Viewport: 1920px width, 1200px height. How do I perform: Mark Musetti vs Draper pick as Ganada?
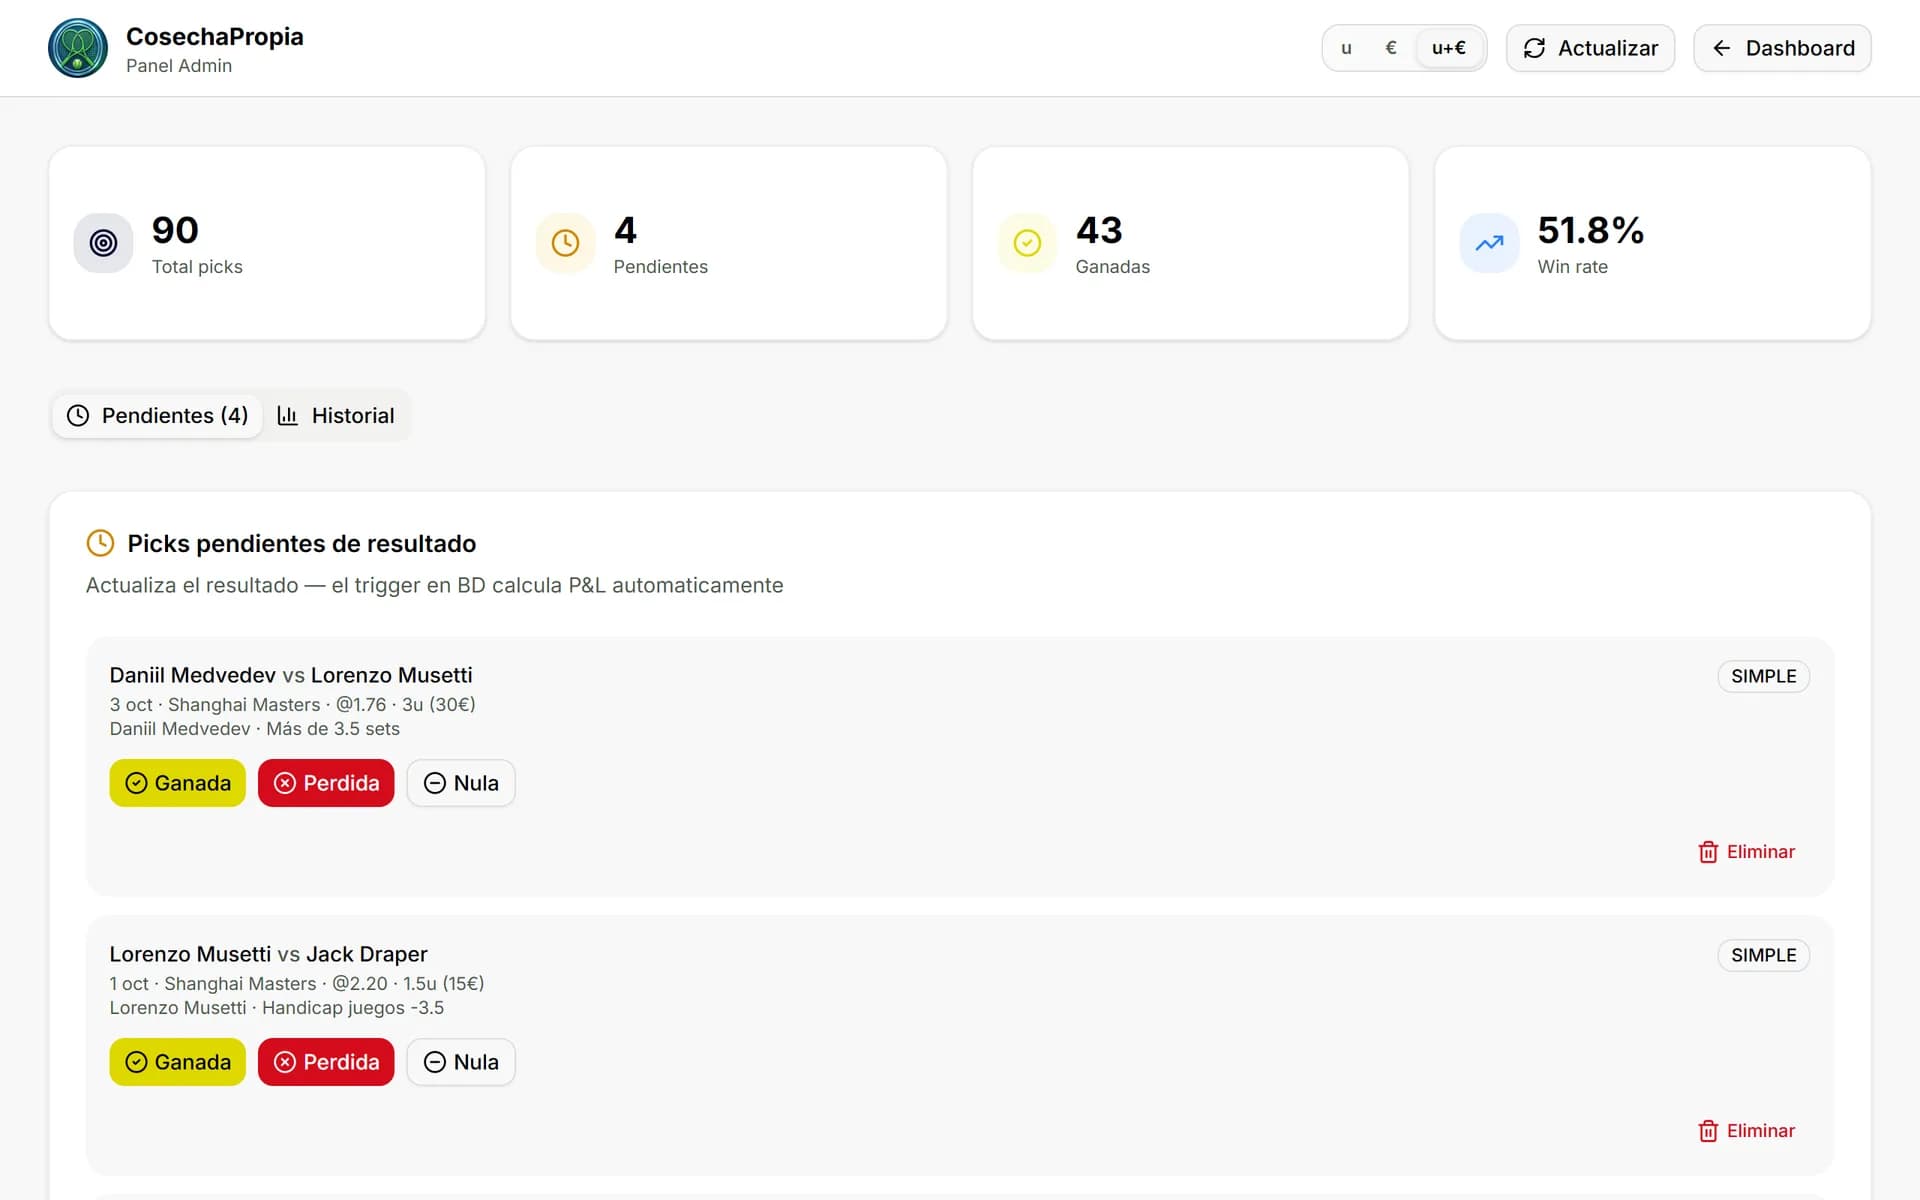coord(177,1062)
